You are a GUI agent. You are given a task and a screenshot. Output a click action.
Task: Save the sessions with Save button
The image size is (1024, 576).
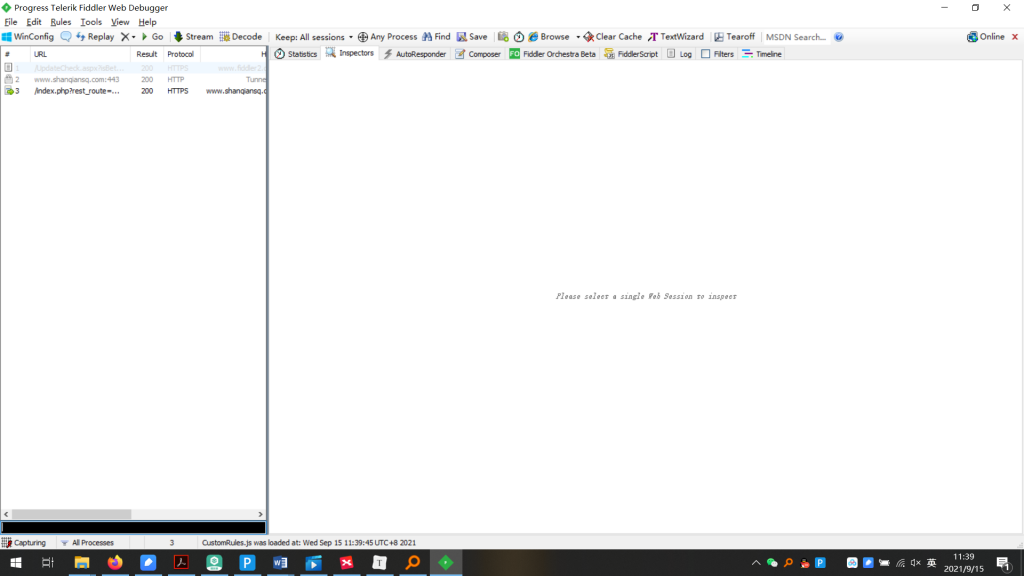pyautogui.click(x=472, y=37)
